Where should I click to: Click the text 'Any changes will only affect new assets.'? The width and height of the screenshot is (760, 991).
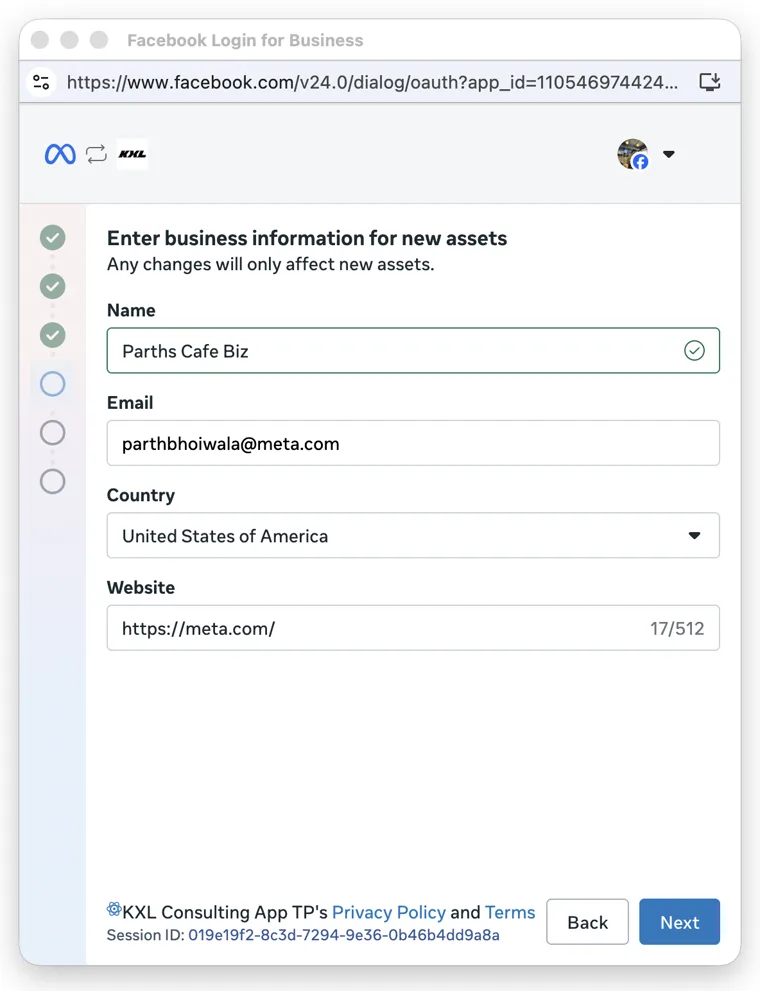point(270,264)
